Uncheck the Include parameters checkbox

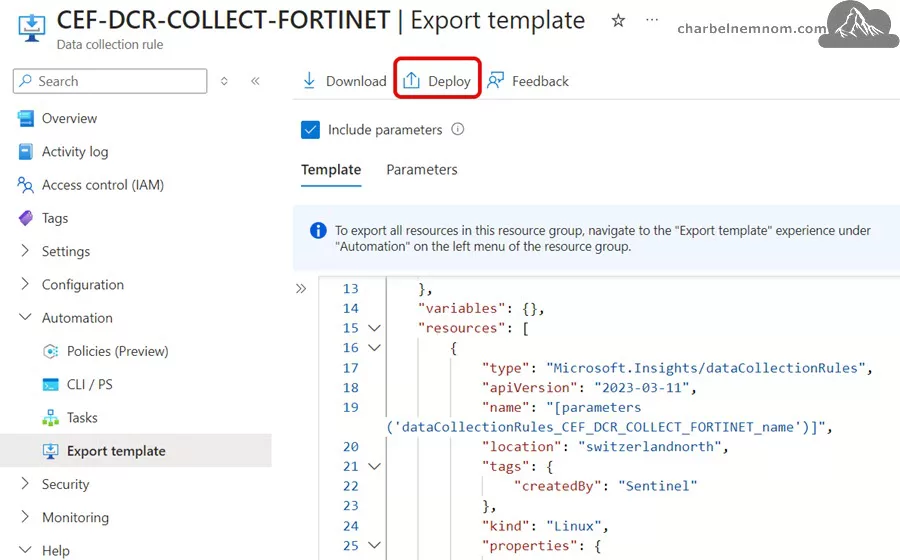pos(311,130)
